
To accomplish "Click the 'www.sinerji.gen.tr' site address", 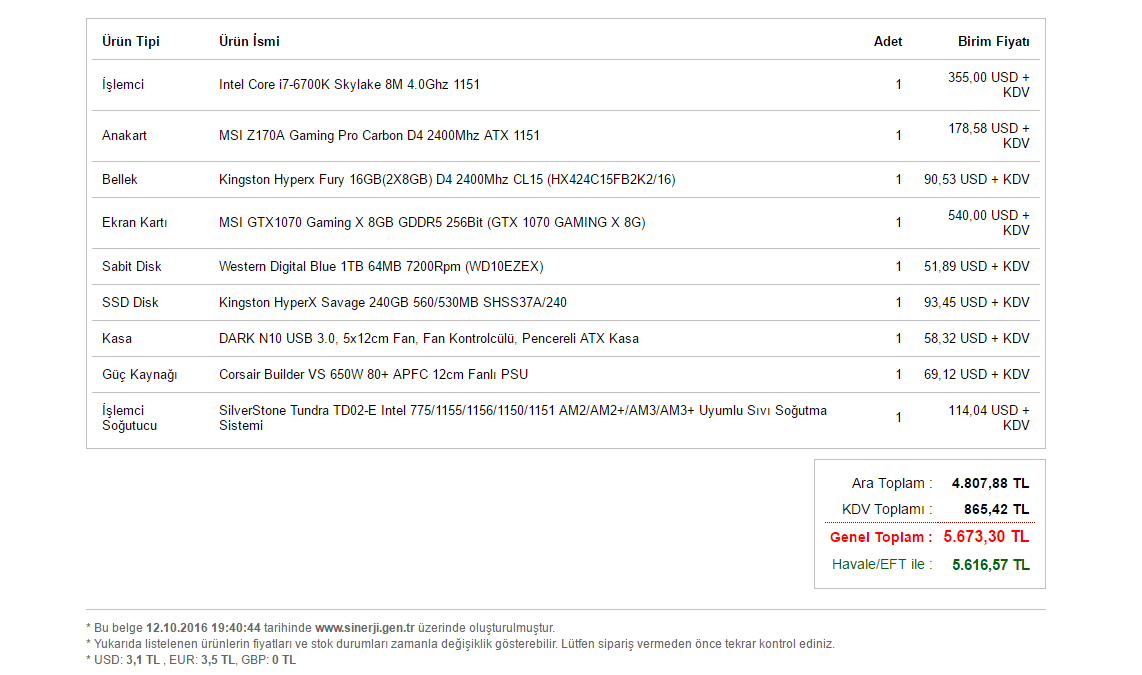I will [x=364, y=628].
